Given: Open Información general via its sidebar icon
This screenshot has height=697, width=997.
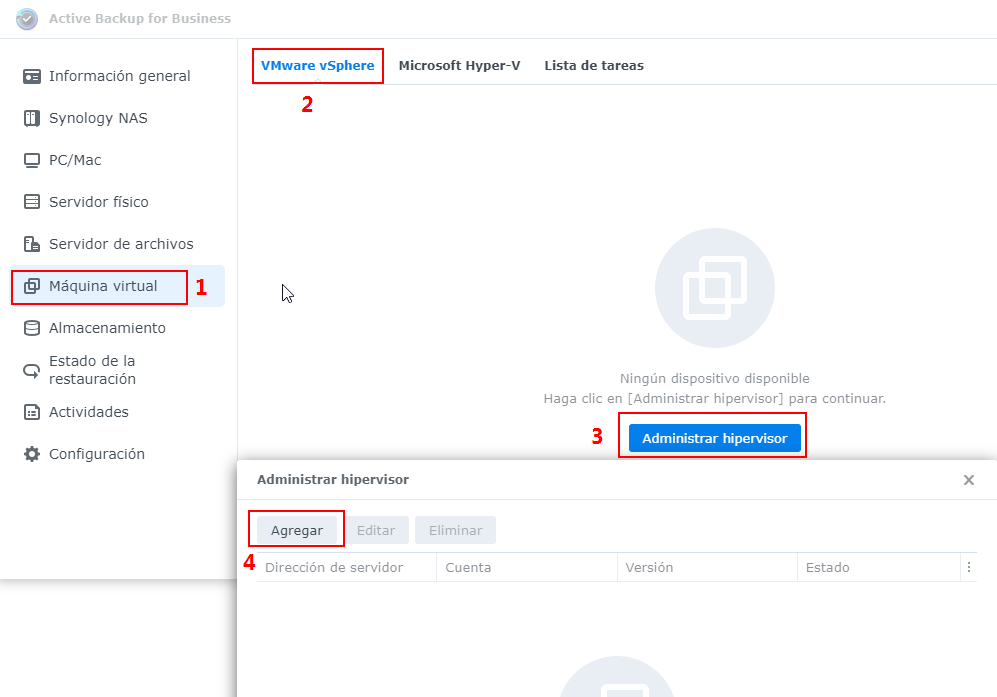Looking at the screenshot, I should click(x=32, y=76).
